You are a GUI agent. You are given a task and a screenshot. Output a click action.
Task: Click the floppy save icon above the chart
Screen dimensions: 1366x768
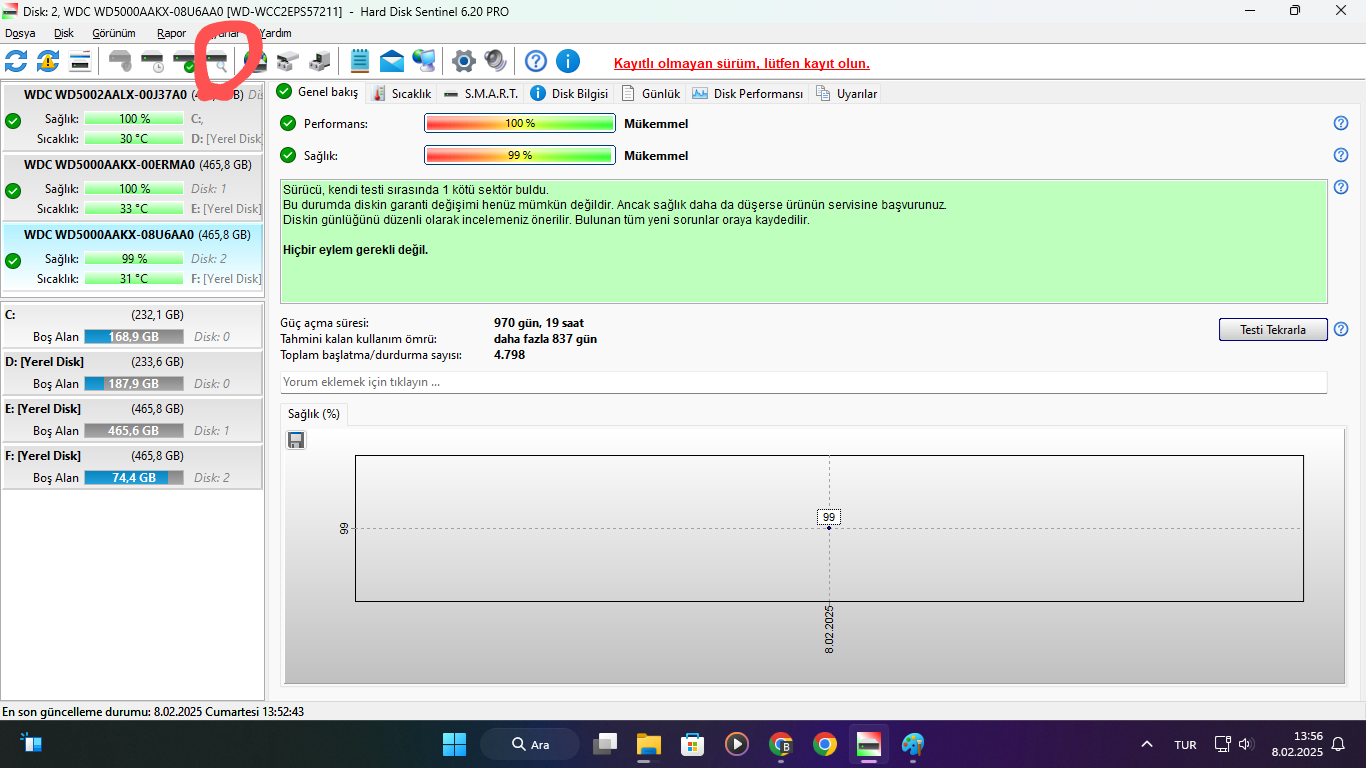[x=296, y=440]
